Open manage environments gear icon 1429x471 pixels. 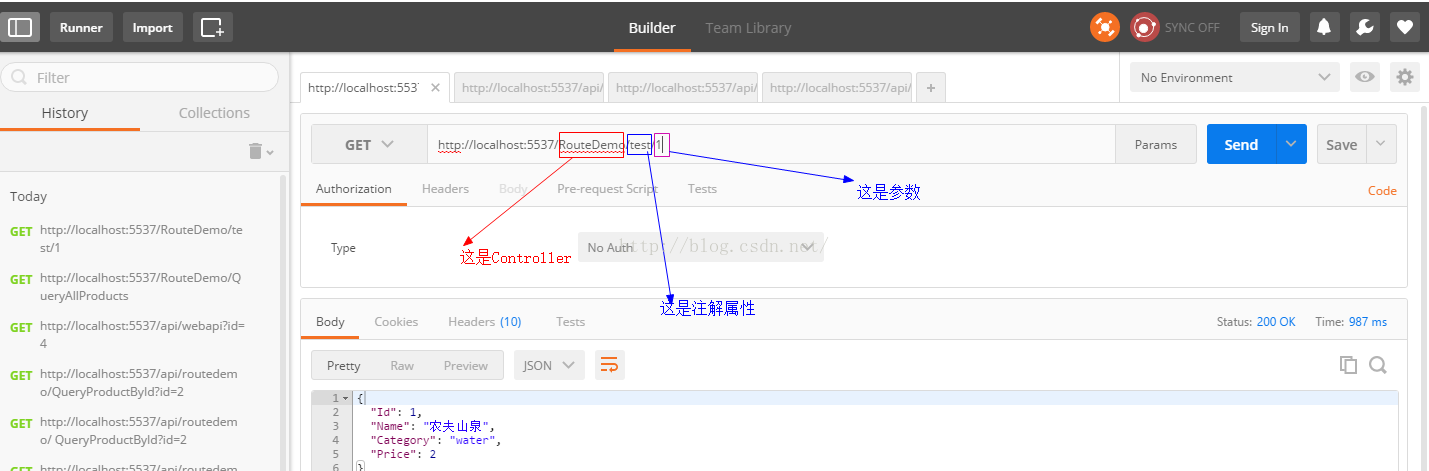(x=1405, y=77)
